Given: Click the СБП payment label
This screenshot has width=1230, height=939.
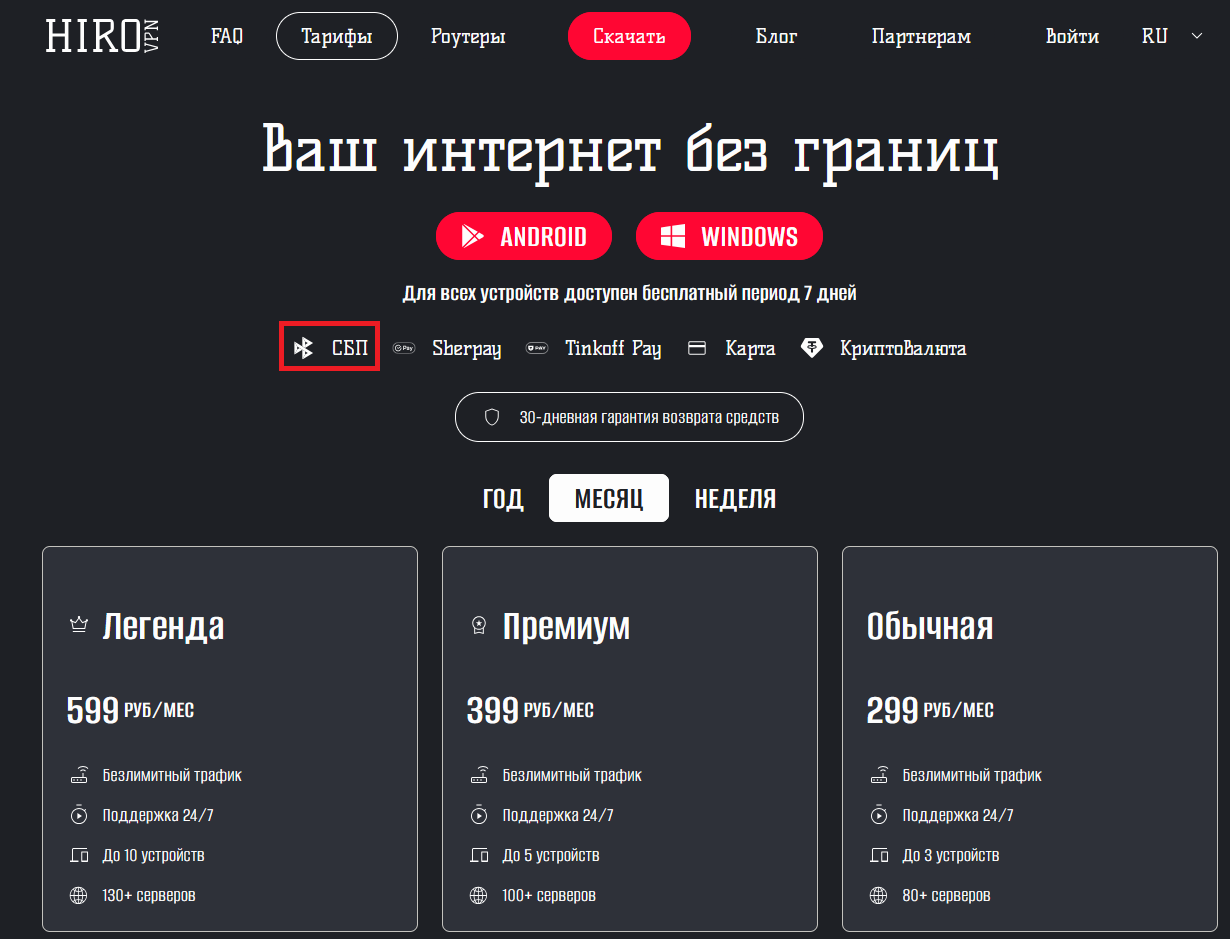Looking at the screenshot, I should [350, 348].
